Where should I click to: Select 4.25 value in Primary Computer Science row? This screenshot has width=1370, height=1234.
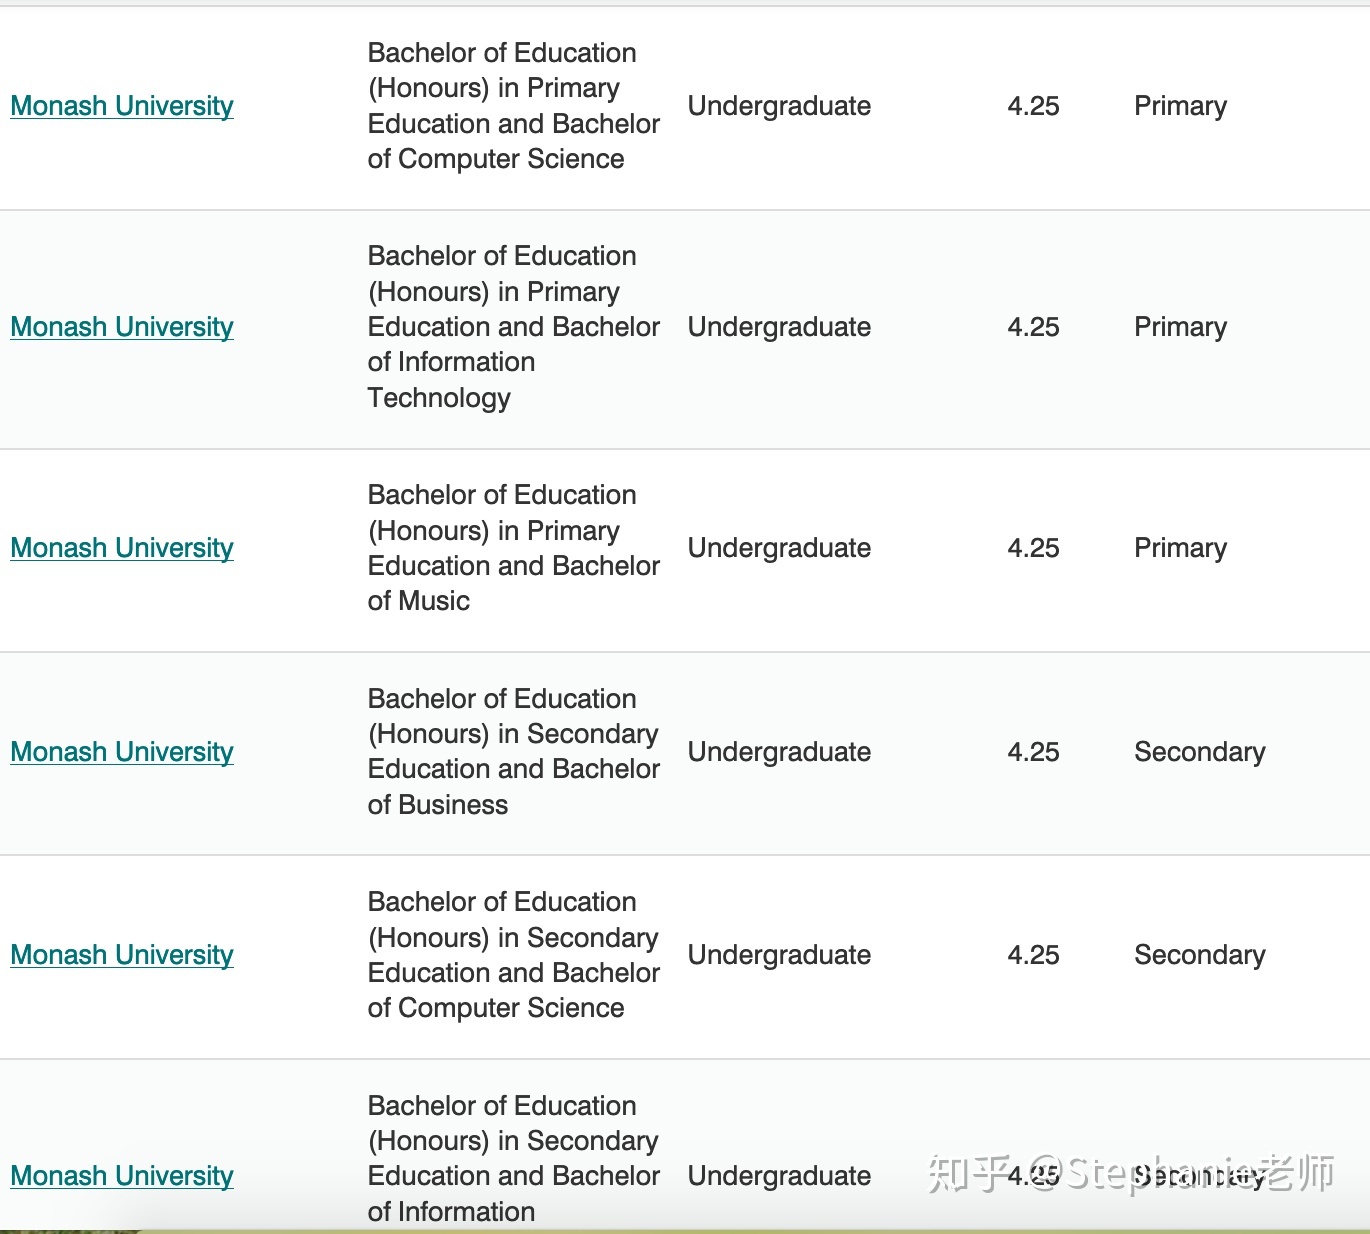1033,106
